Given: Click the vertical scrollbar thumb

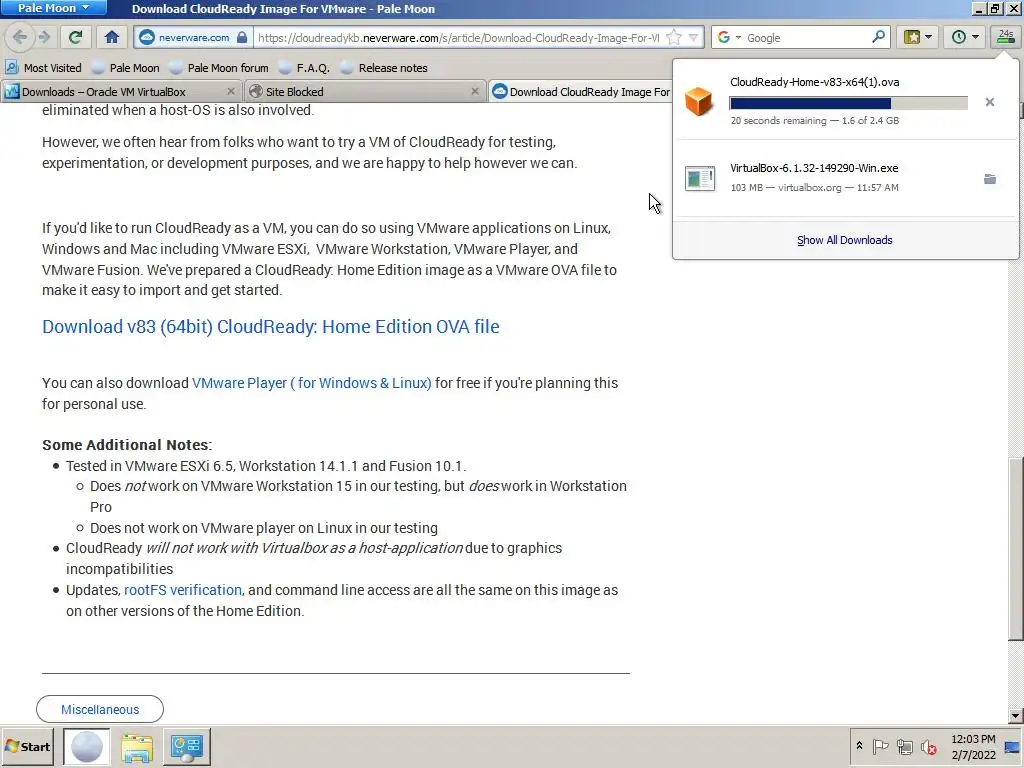Looking at the screenshot, I should click(x=1016, y=549).
